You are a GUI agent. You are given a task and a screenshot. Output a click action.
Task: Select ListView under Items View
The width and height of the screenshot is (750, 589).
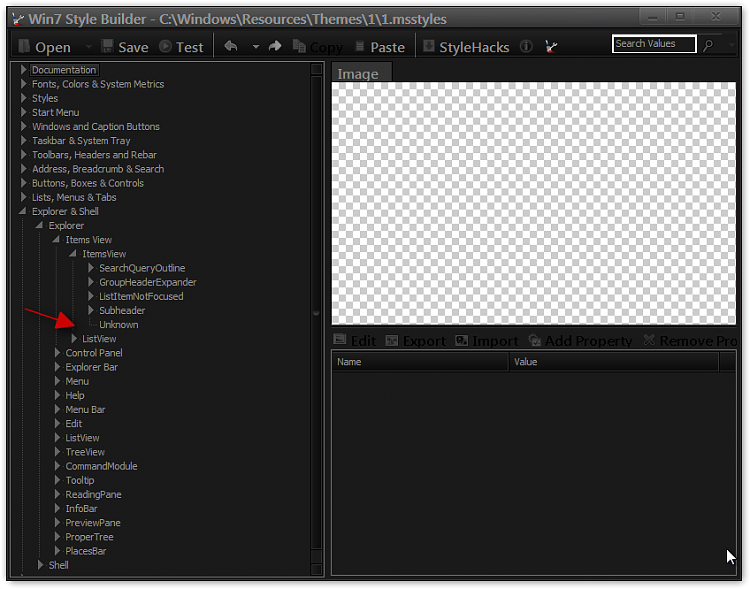pyautogui.click(x=99, y=338)
